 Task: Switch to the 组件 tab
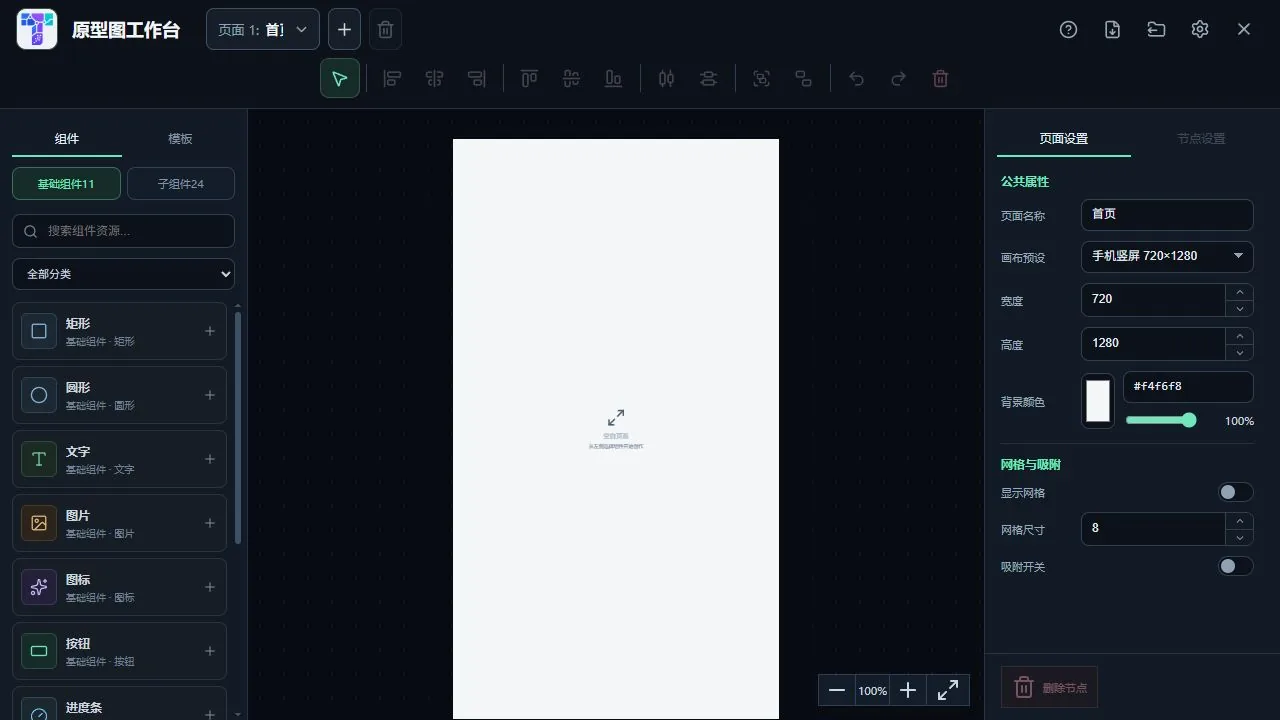[x=67, y=139]
